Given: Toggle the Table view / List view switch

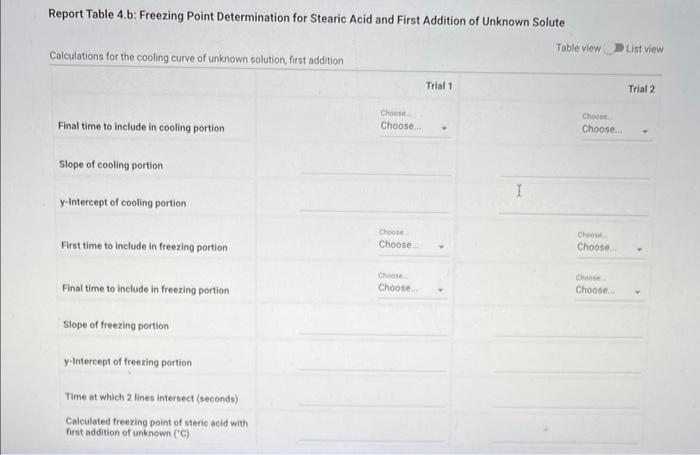Looking at the screenshot, I should click(615, 49).
